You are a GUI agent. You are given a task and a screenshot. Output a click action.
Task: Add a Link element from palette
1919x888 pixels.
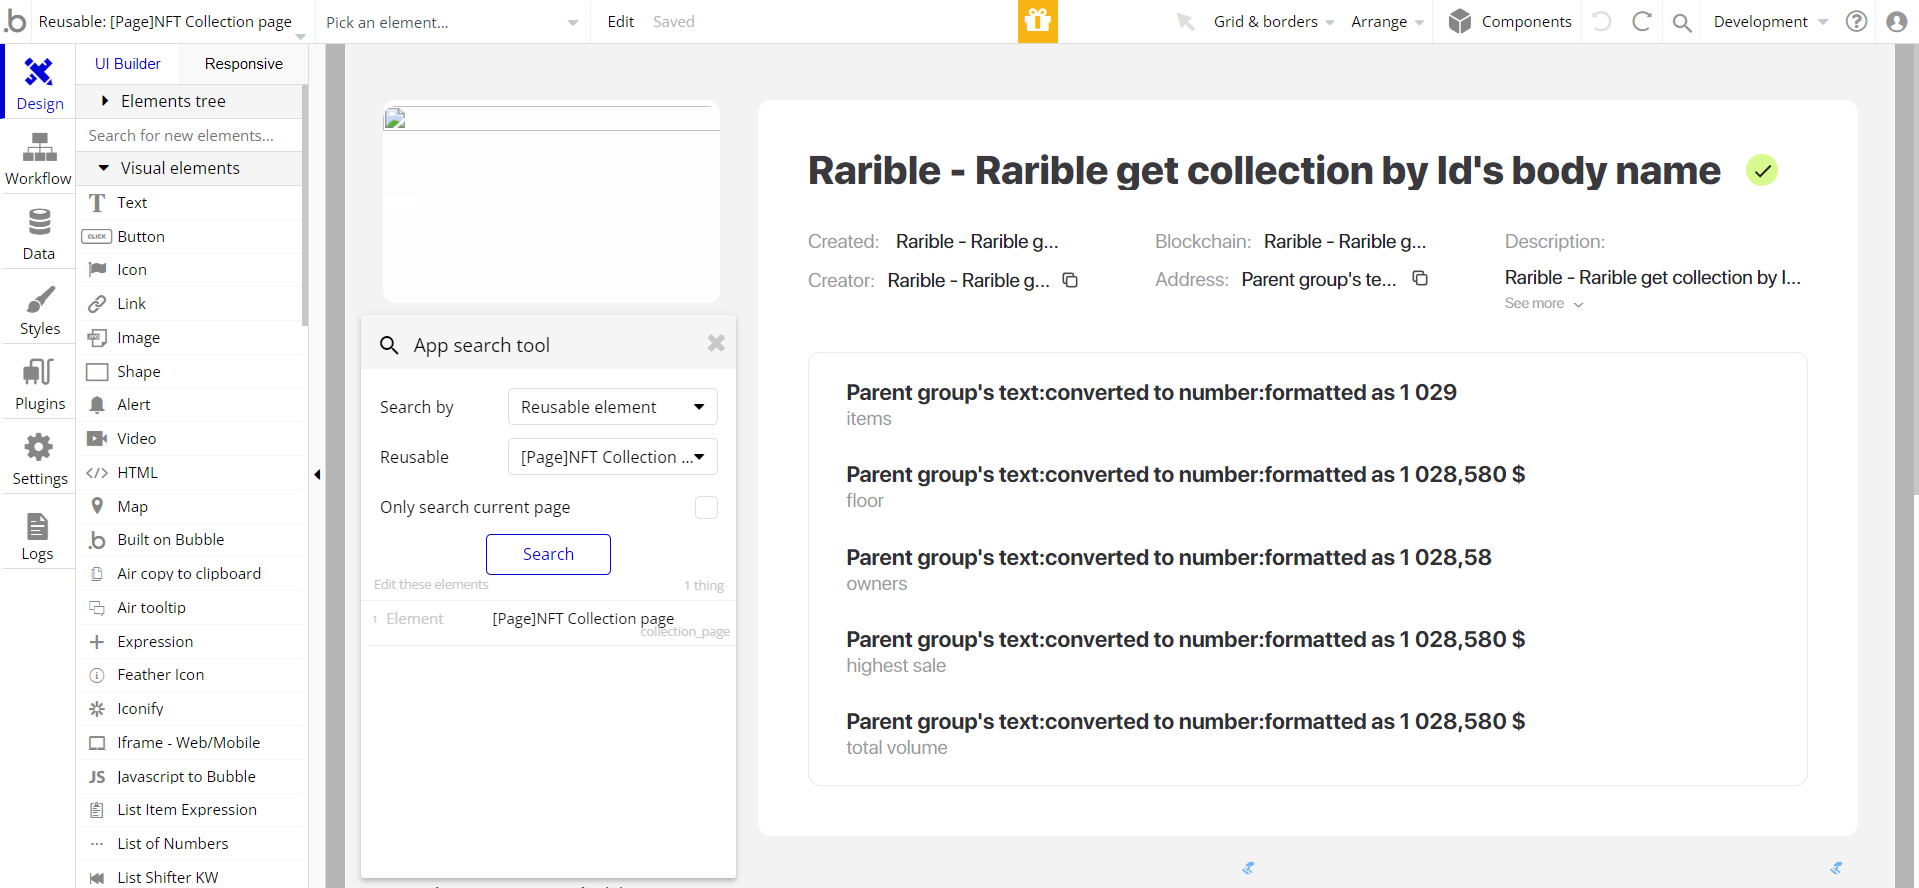click(190, 303)
